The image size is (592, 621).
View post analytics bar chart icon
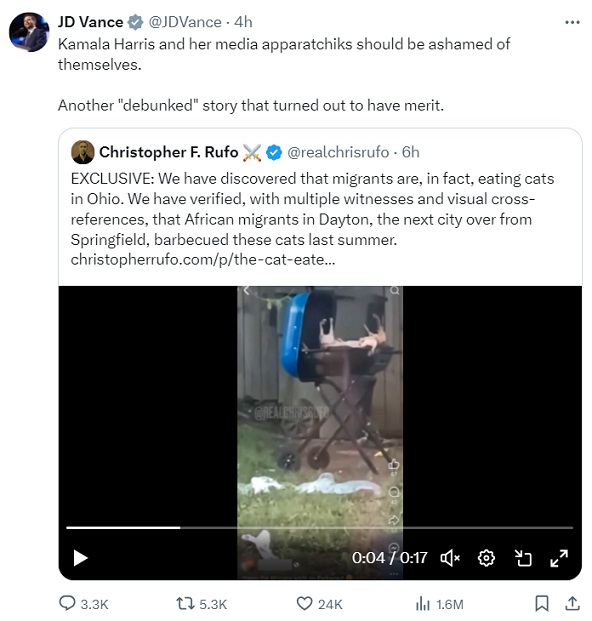tap(423, 604)
